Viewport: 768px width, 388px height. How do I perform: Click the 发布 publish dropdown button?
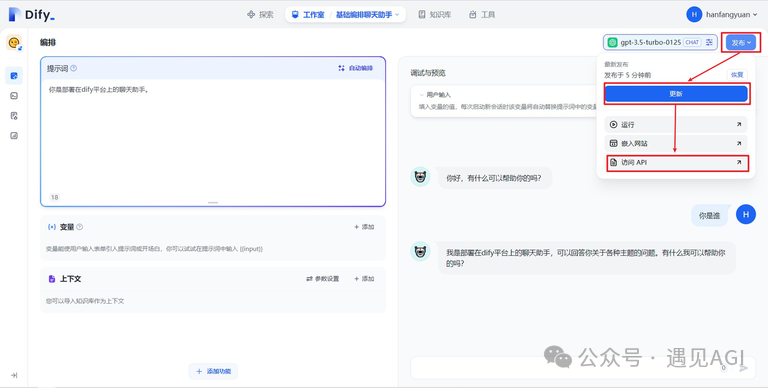[741, 43]
